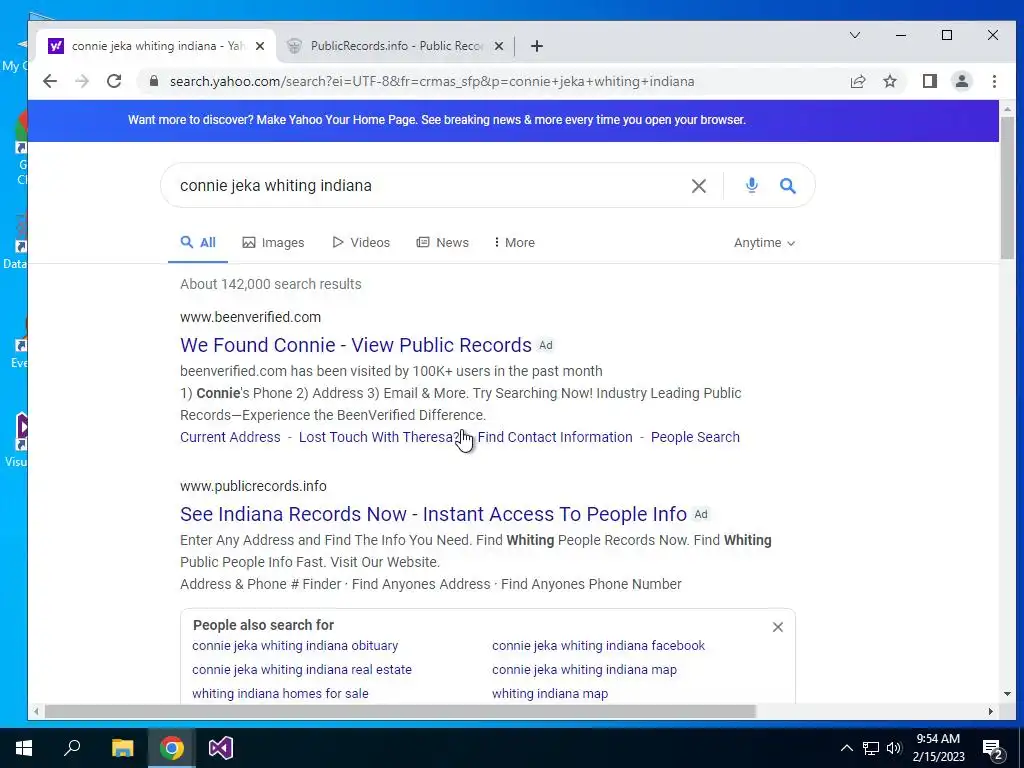Close the PublicRecords.info tab
Viewport: 1024px width, 768px height.
[498, 46]
